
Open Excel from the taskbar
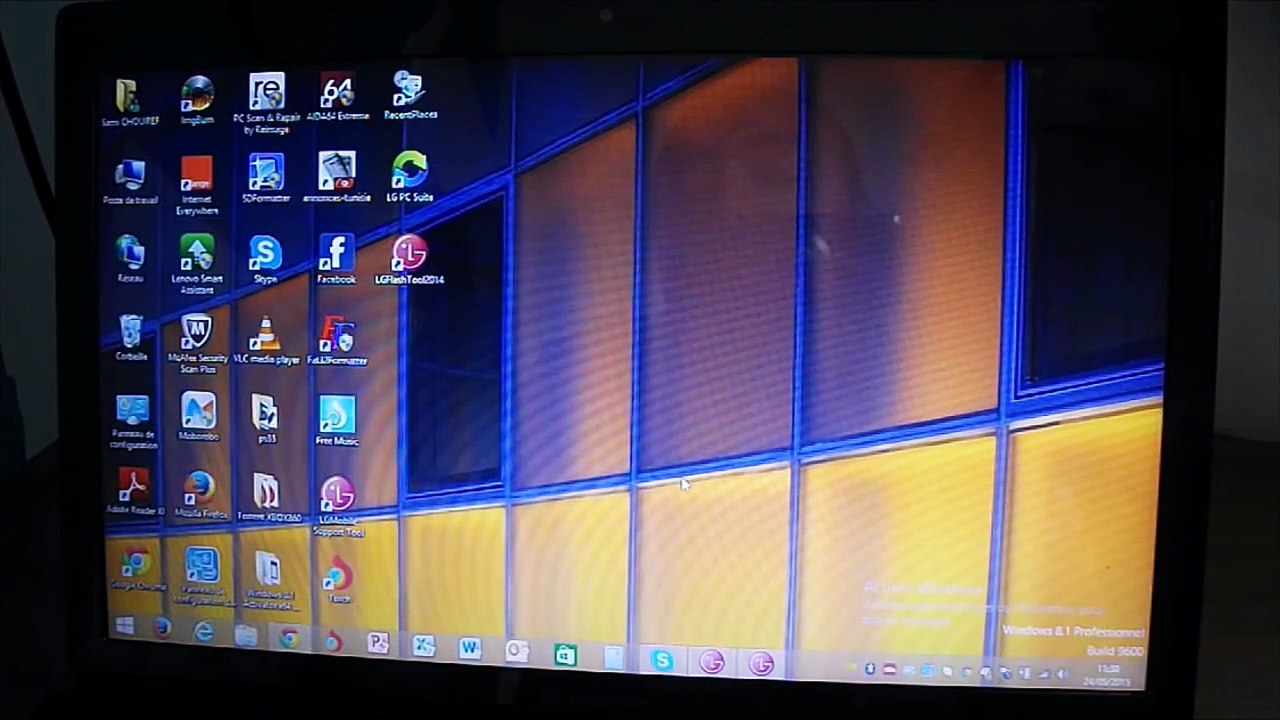(423, 646)
